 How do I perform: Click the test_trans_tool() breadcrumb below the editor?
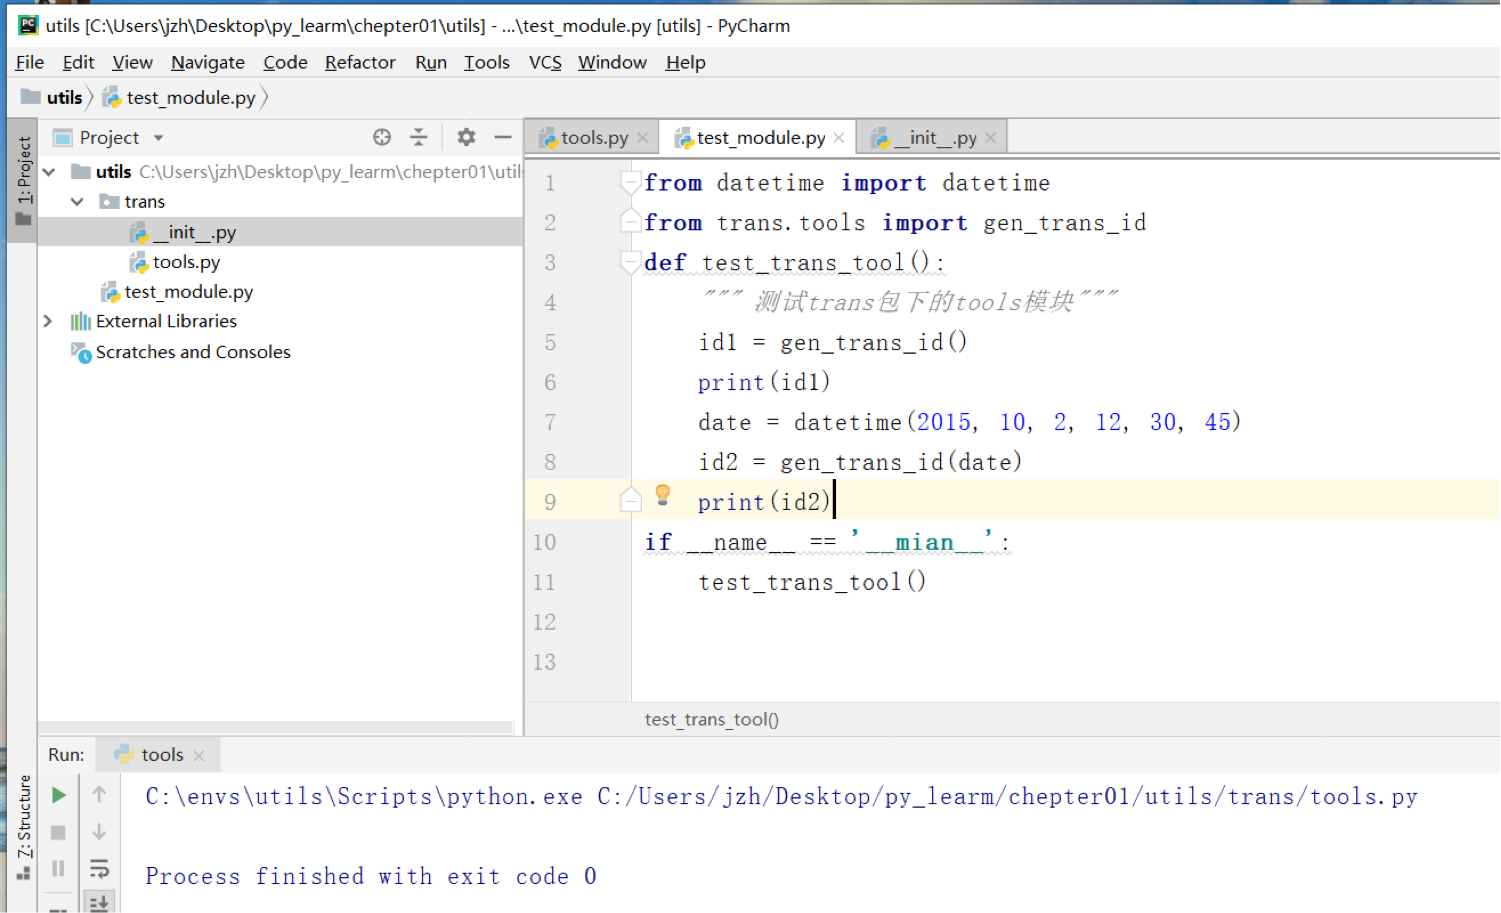coord(712,719)
